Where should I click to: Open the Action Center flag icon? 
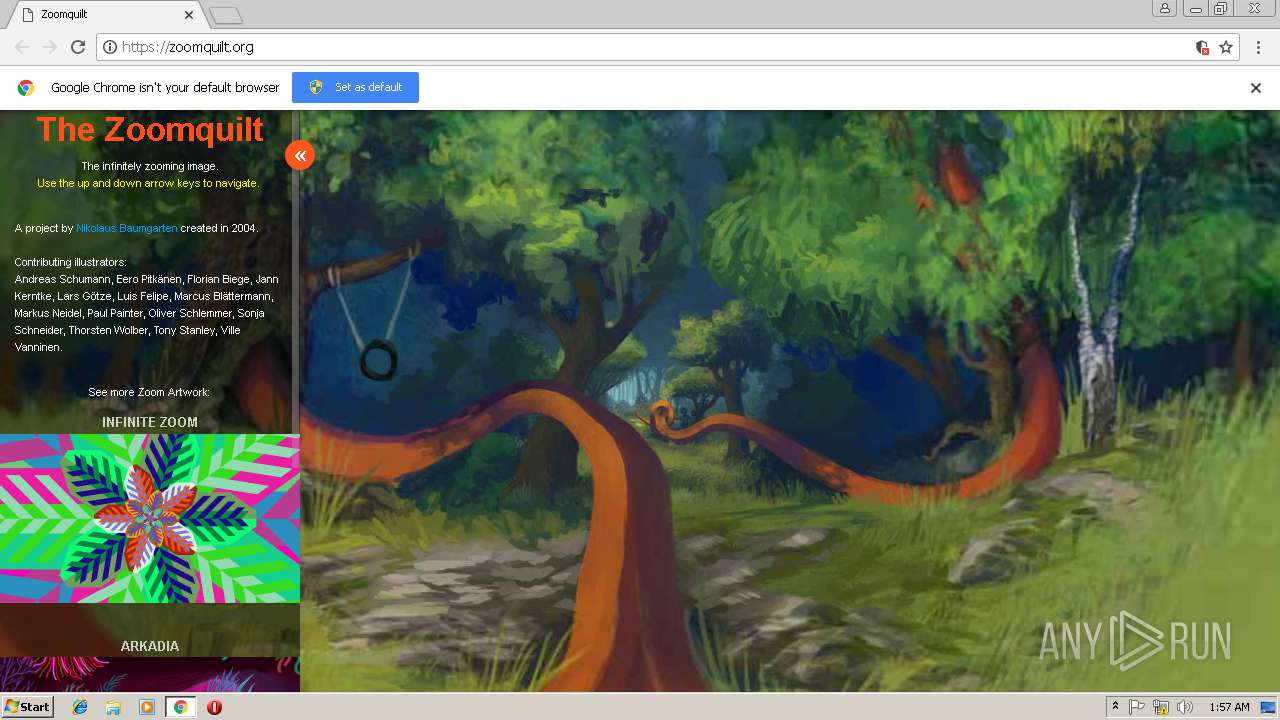coord(1137,707)
